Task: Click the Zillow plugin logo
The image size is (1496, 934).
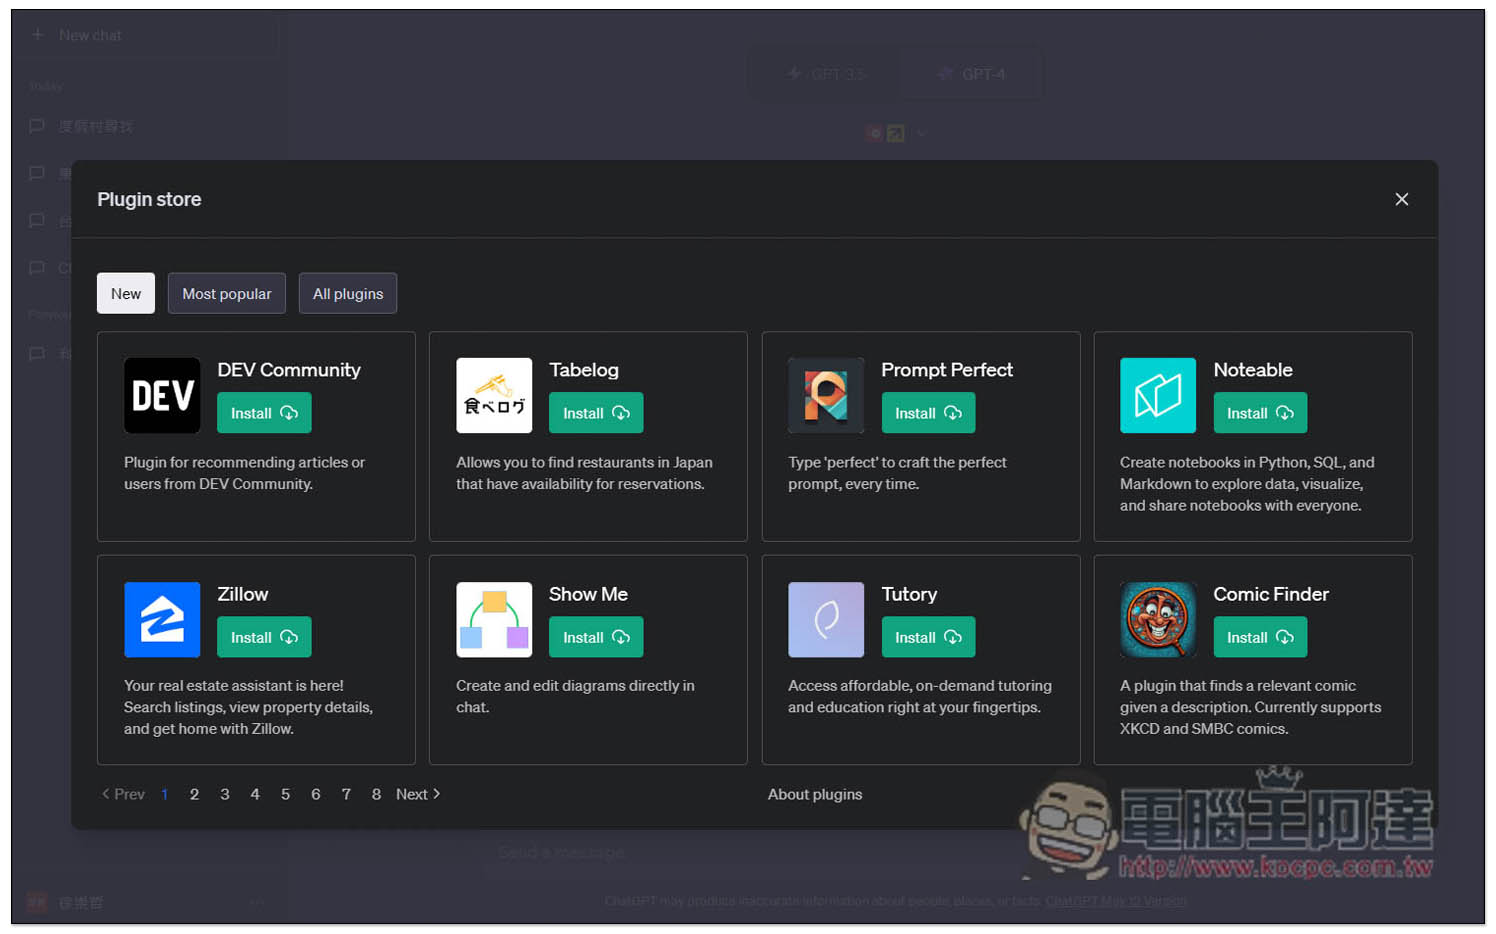Action: coord(162,620)
